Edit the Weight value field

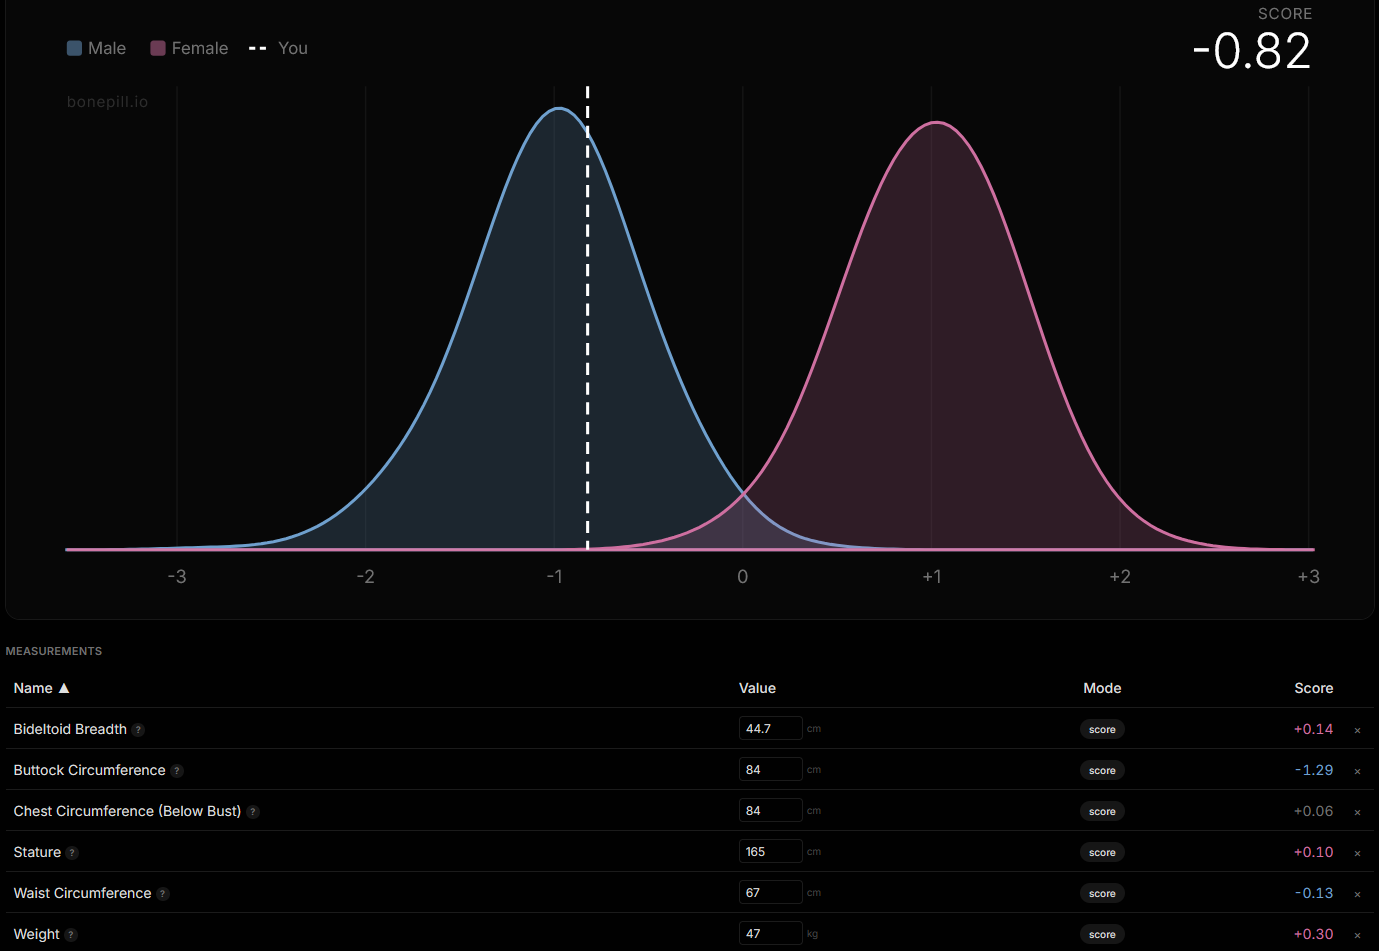770,933
